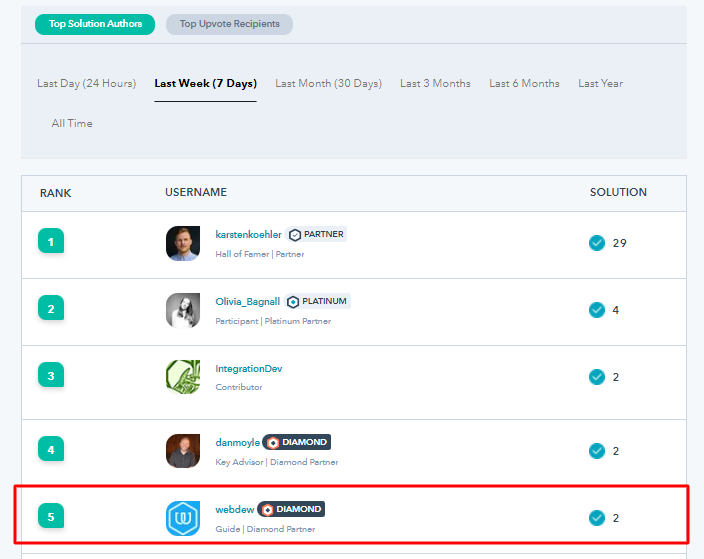
Task: Filter by Last Month (30 Days)
Action: (328, 84)
